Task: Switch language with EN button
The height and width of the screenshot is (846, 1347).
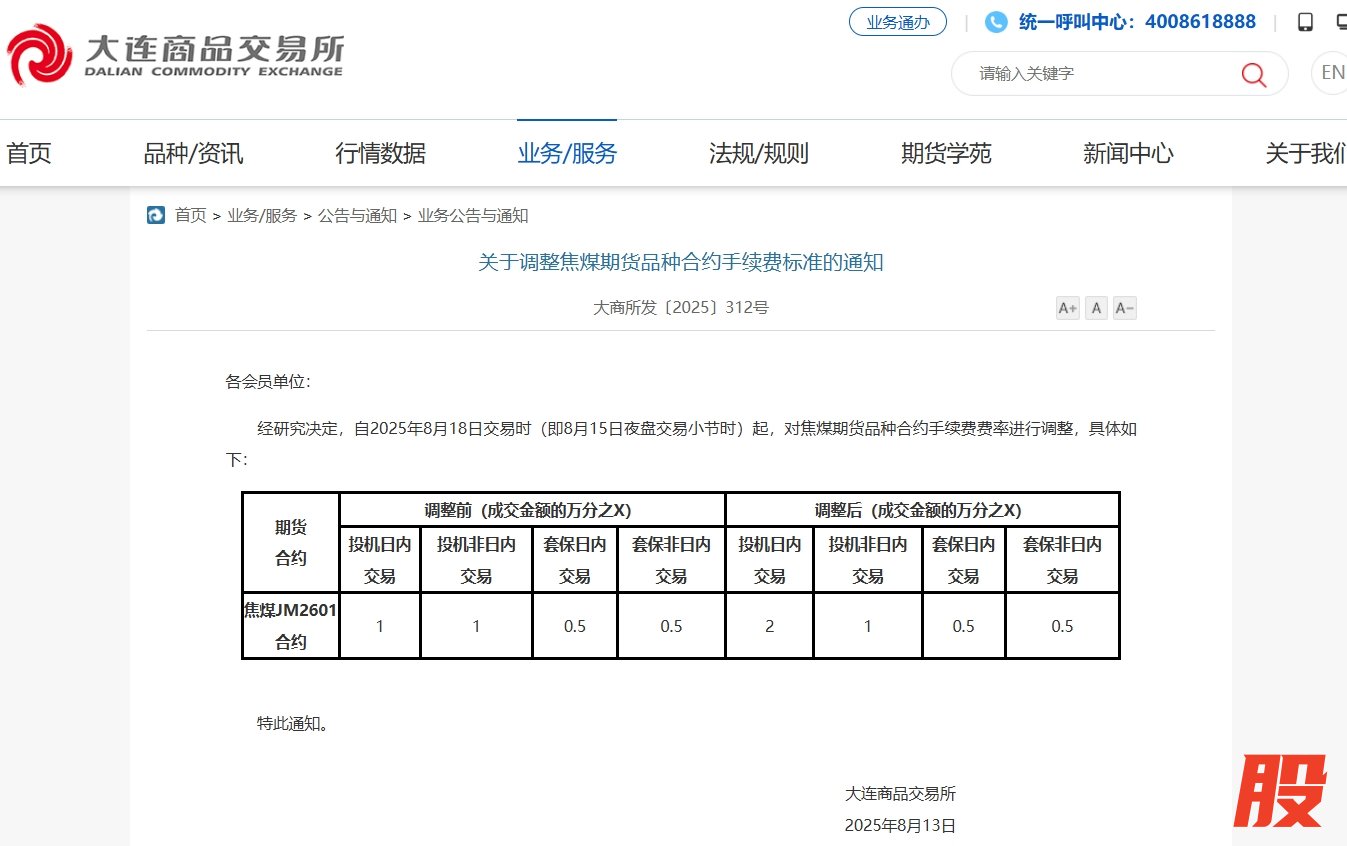Action: (1331, 73)
